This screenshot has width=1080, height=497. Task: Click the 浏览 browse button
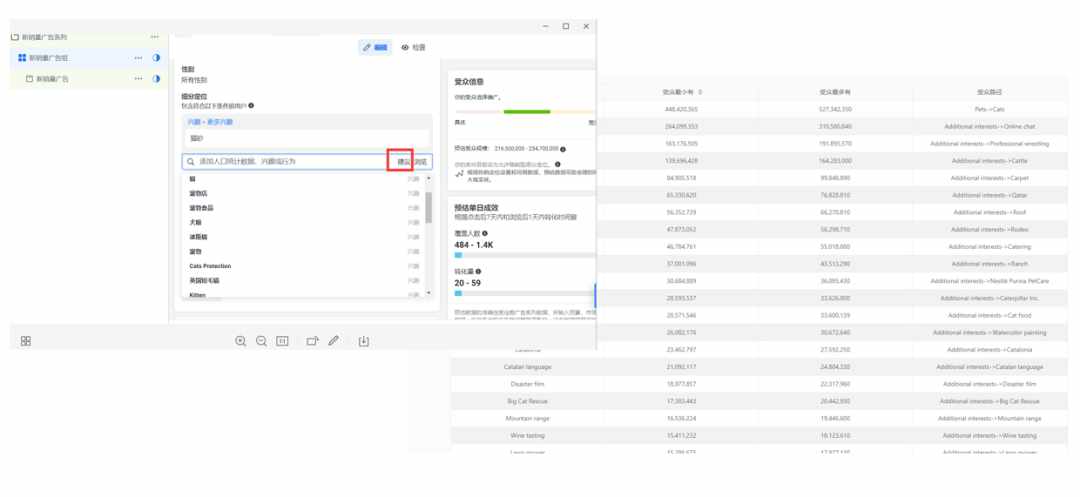(421, 162)
